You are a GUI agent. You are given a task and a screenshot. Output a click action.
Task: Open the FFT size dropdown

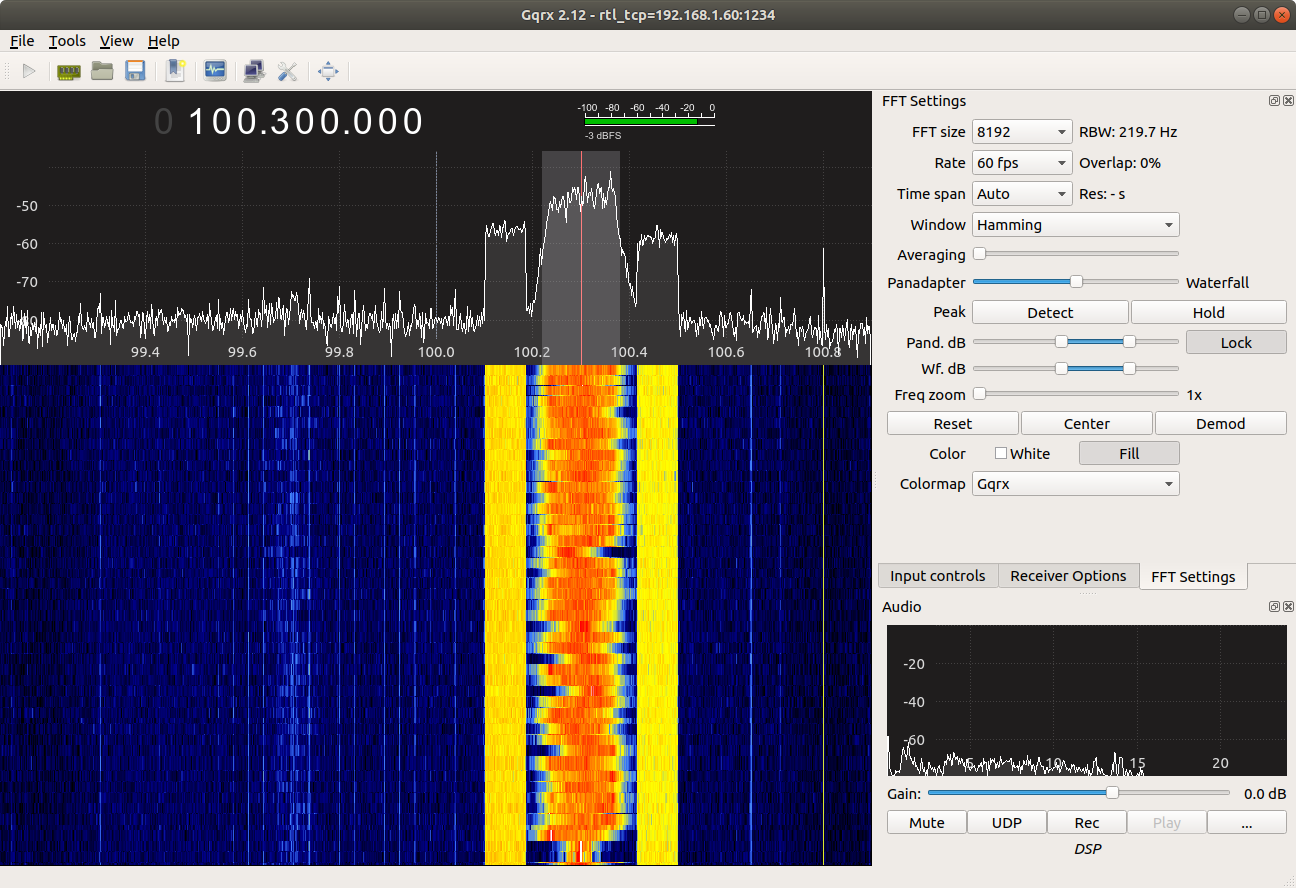click(x=1021, y=131)
